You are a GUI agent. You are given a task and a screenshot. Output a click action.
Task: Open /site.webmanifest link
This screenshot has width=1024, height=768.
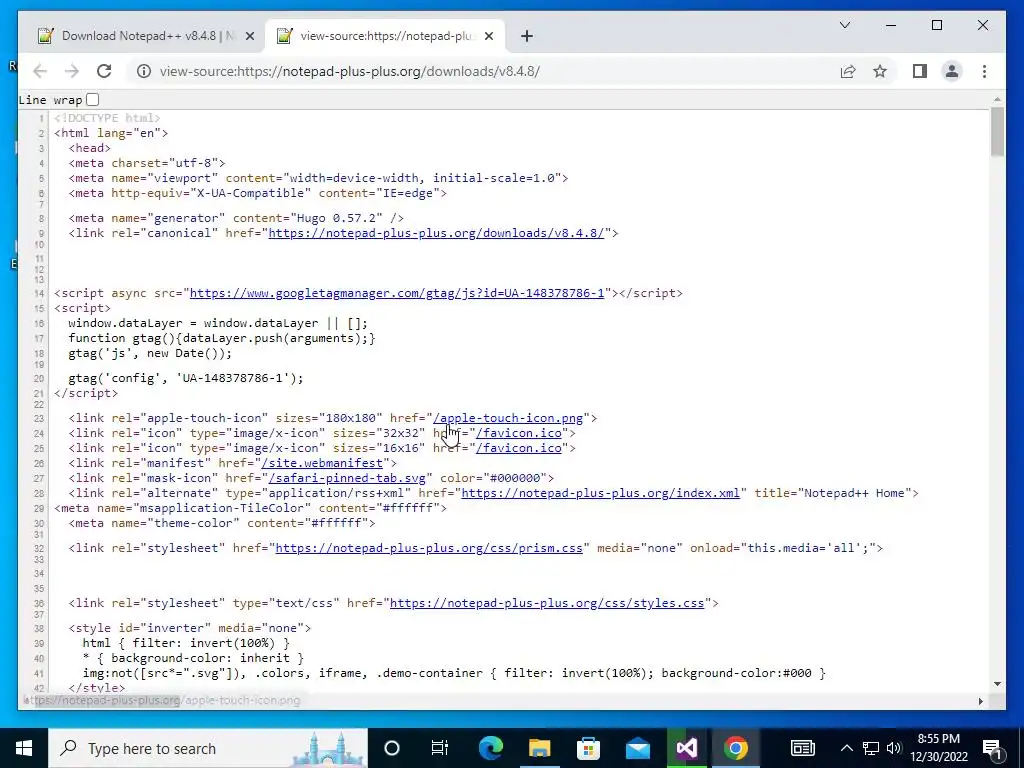(322, 463)
